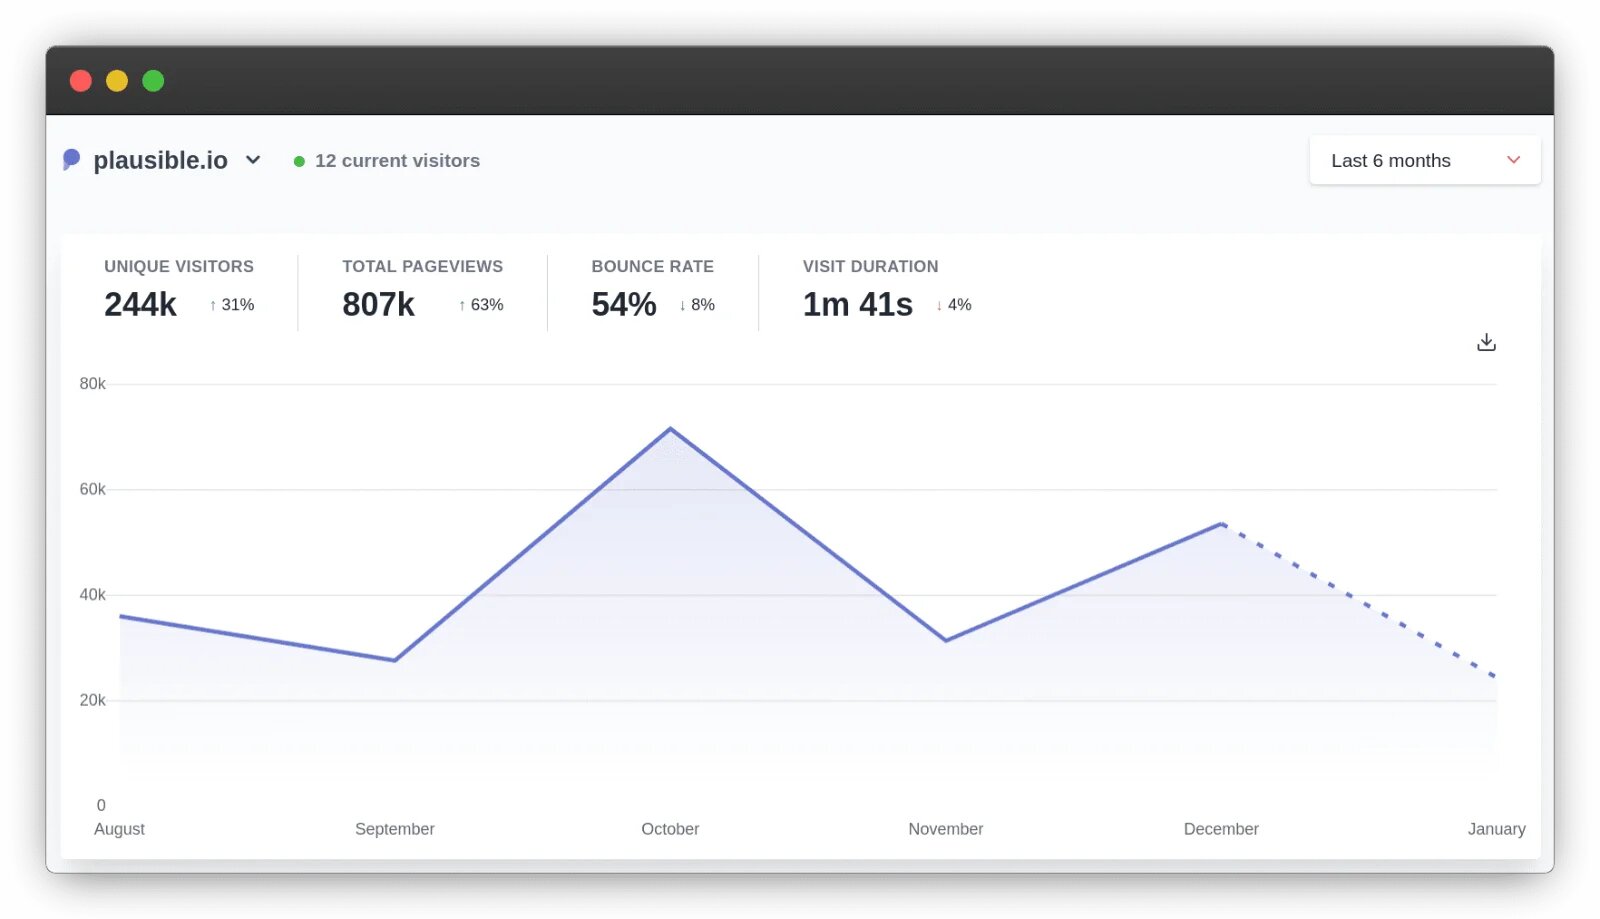Open the 12 current visitors link
The width and height of the screenshot is (1600, 919).
[397, 161]
